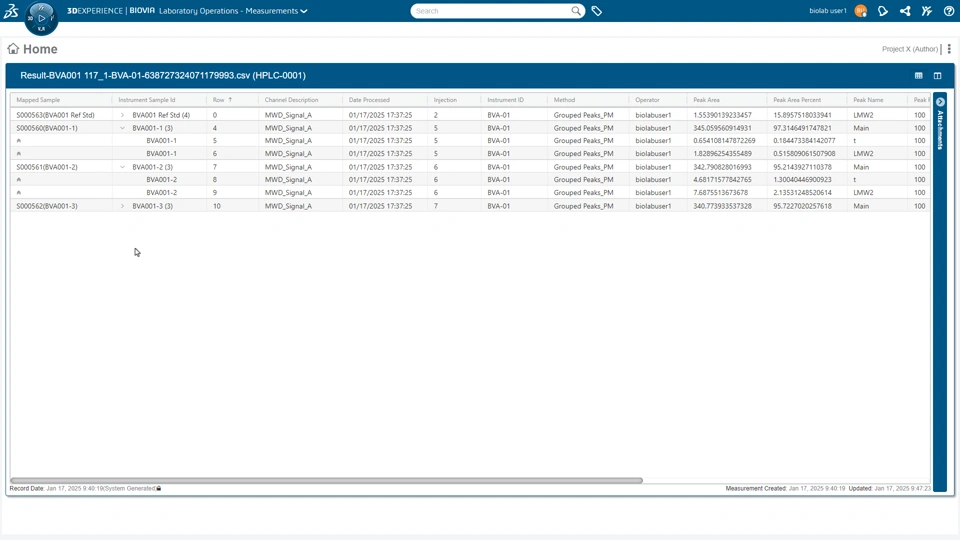This screenshot has height=540, width=960.
Task: Open notifications bell icon
Action: 882,11
